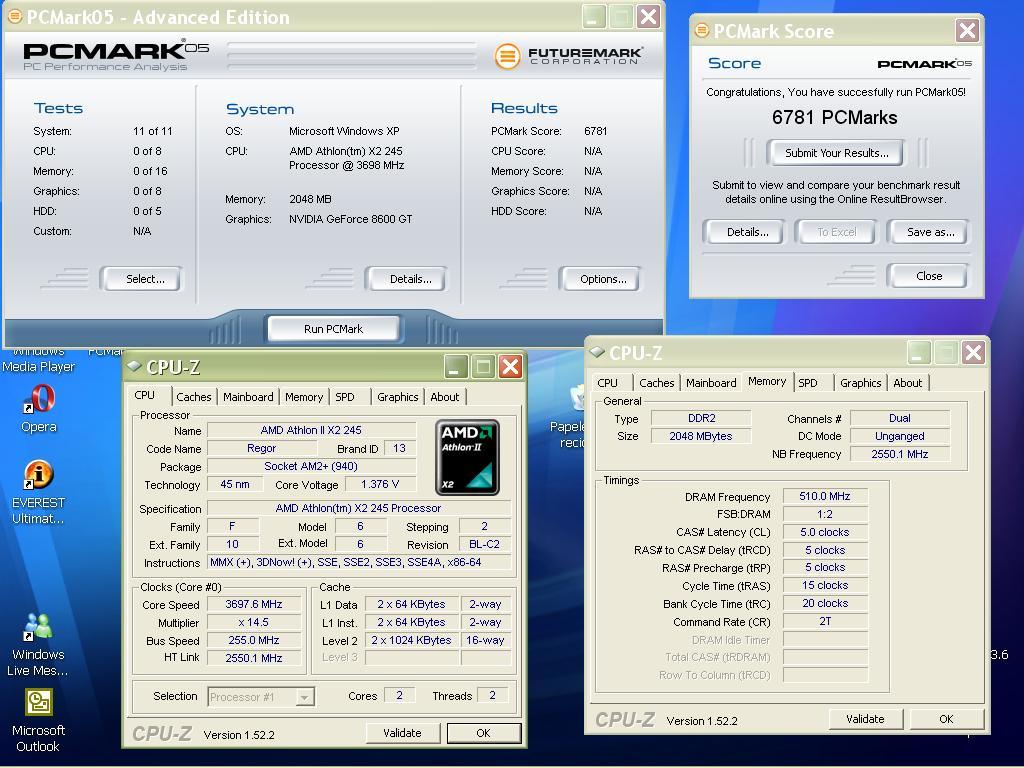Click the Channels # value Dual
The image size is (1024, 768).
(x=899, y=418)
